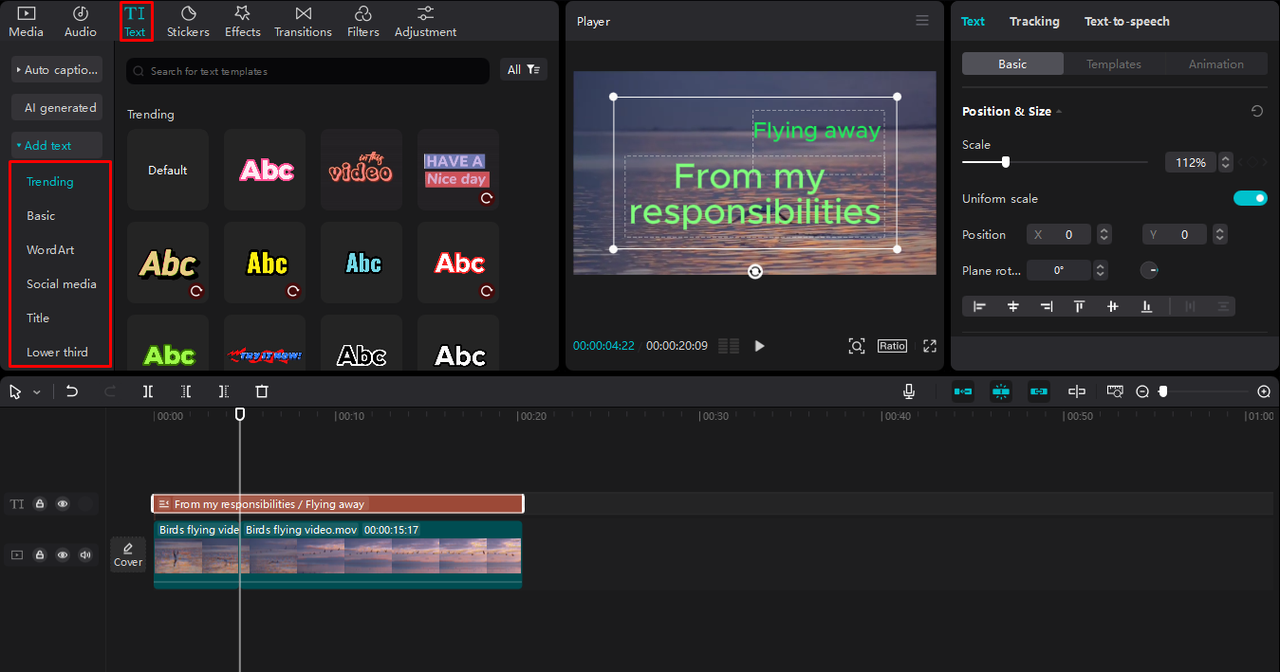Collapse the Position & Size section
The image size is (1280, 672).
click(x=1059, y=112)
